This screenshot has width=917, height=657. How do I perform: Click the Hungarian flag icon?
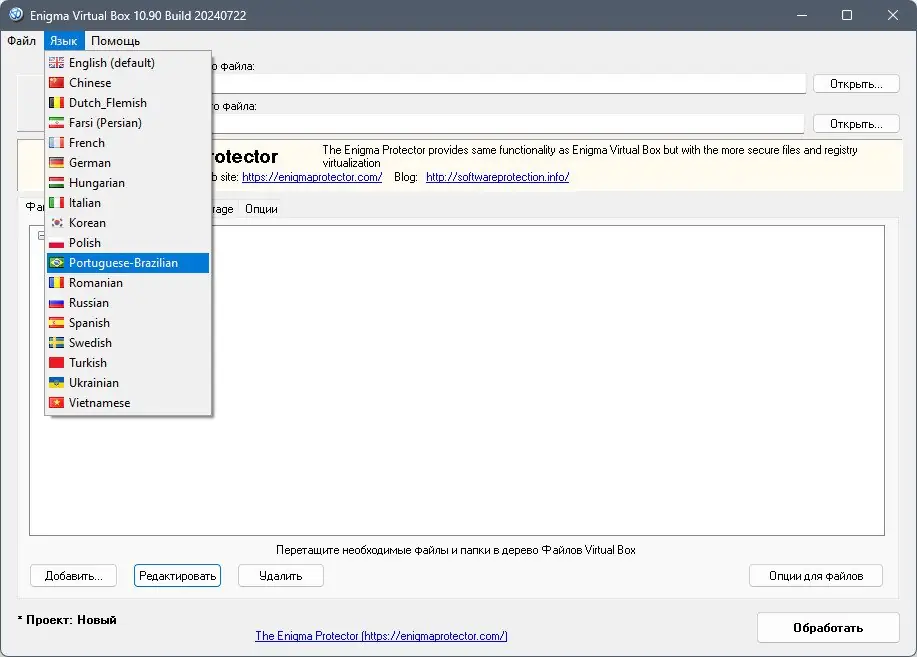(57, 183)
